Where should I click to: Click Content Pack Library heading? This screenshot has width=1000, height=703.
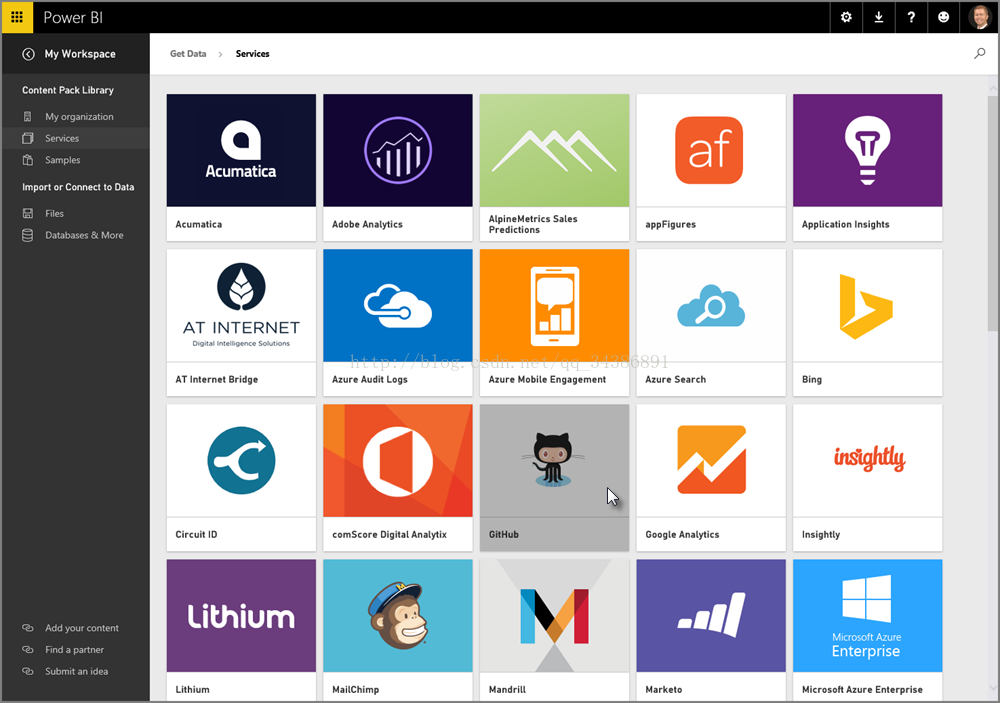[68, 91]
